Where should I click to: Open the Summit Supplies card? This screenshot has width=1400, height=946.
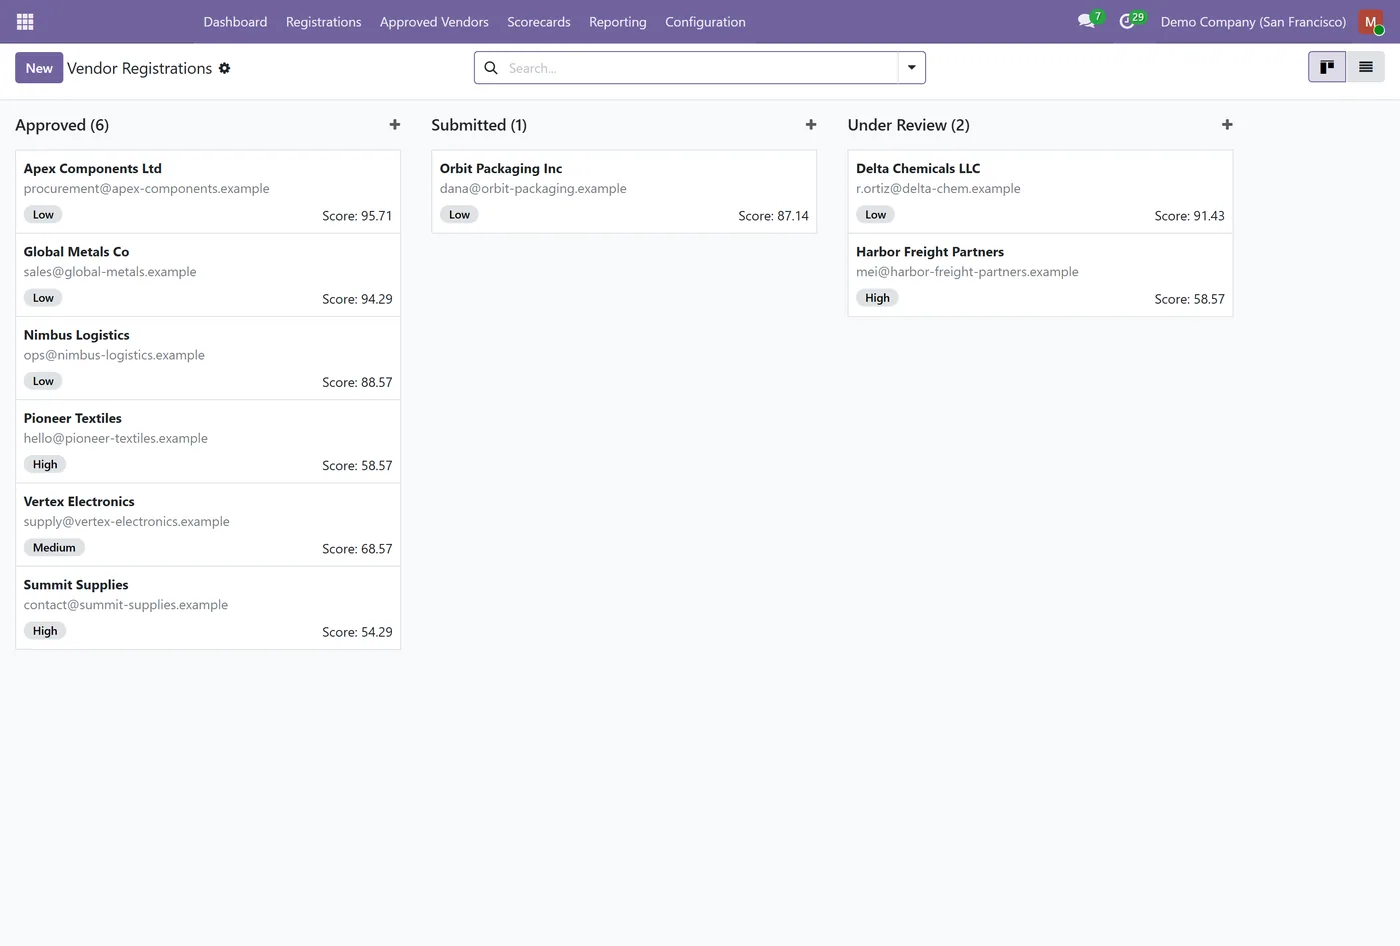pos(208,608)
